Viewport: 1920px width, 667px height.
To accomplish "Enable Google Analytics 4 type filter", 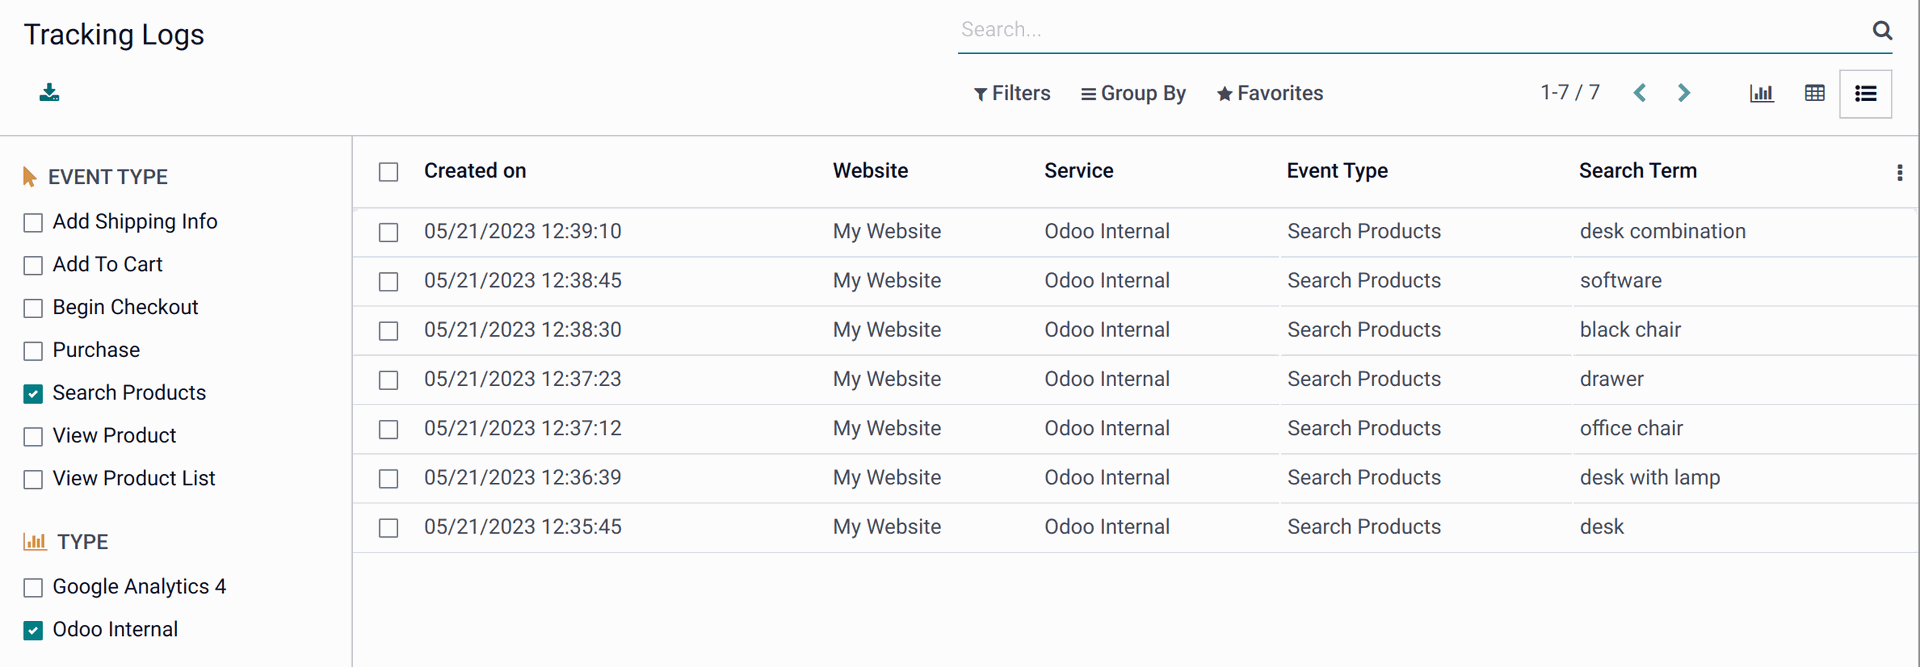I will coord(33,588).
